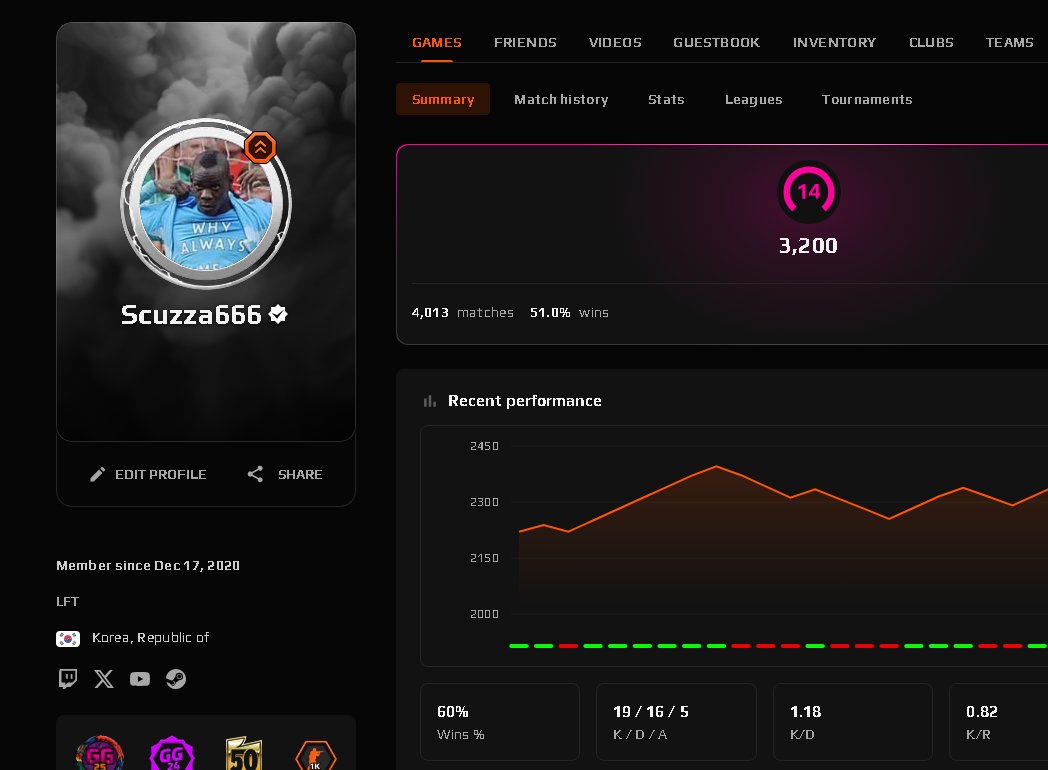The width and height of the screenshot is (1048, 770).
Task: Click the 1.18 K/D stat card
Action: coord(853,722)
